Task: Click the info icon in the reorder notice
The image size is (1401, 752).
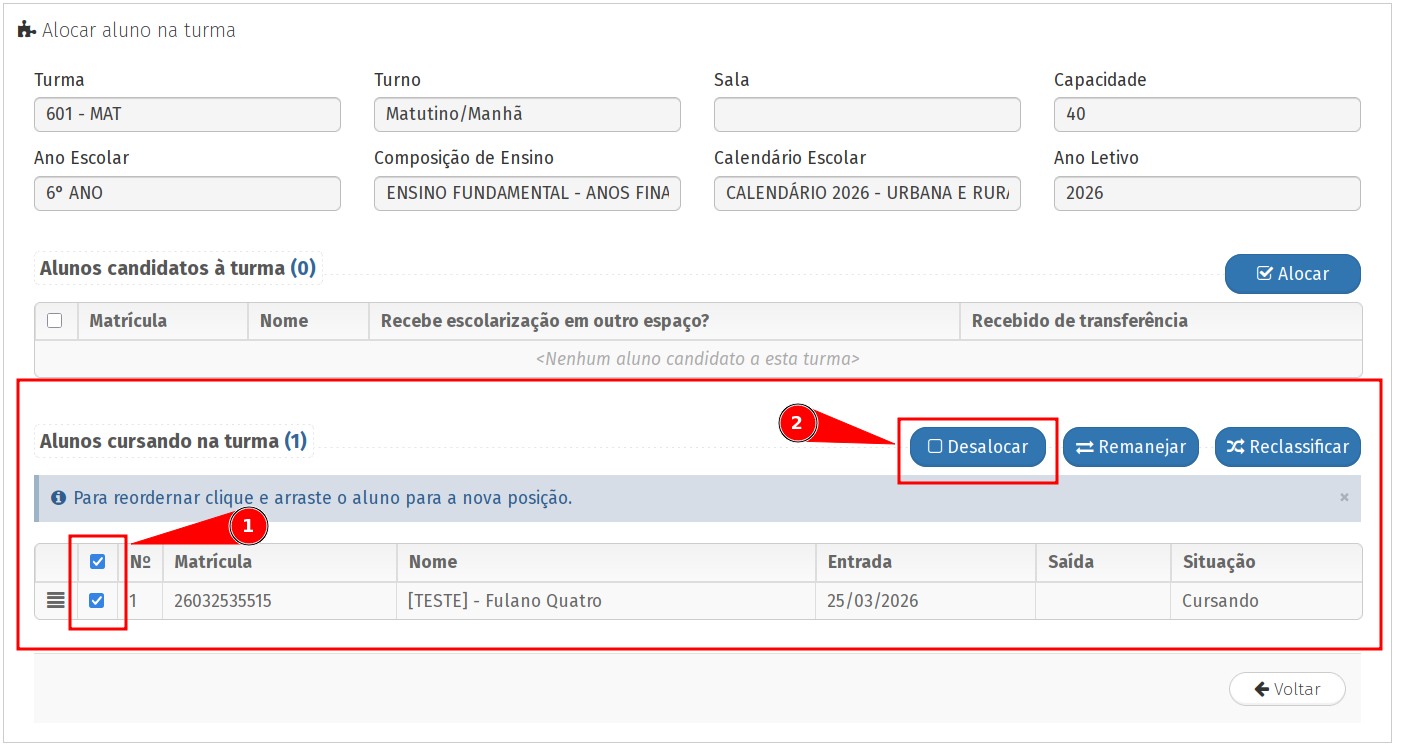Action: pos(59,498)
